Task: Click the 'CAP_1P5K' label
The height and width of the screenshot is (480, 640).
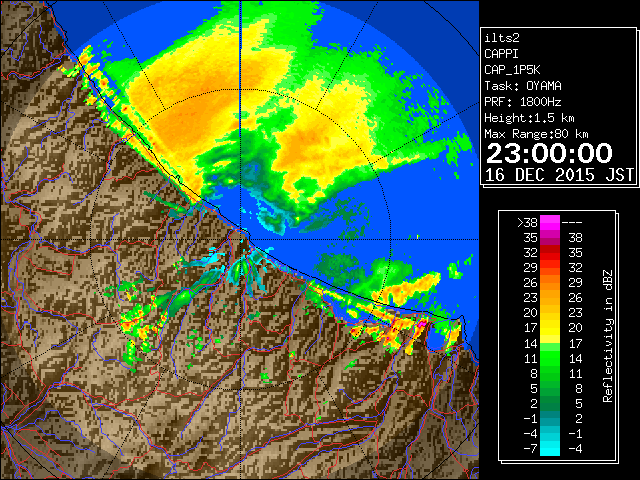Action: (512, 70)
